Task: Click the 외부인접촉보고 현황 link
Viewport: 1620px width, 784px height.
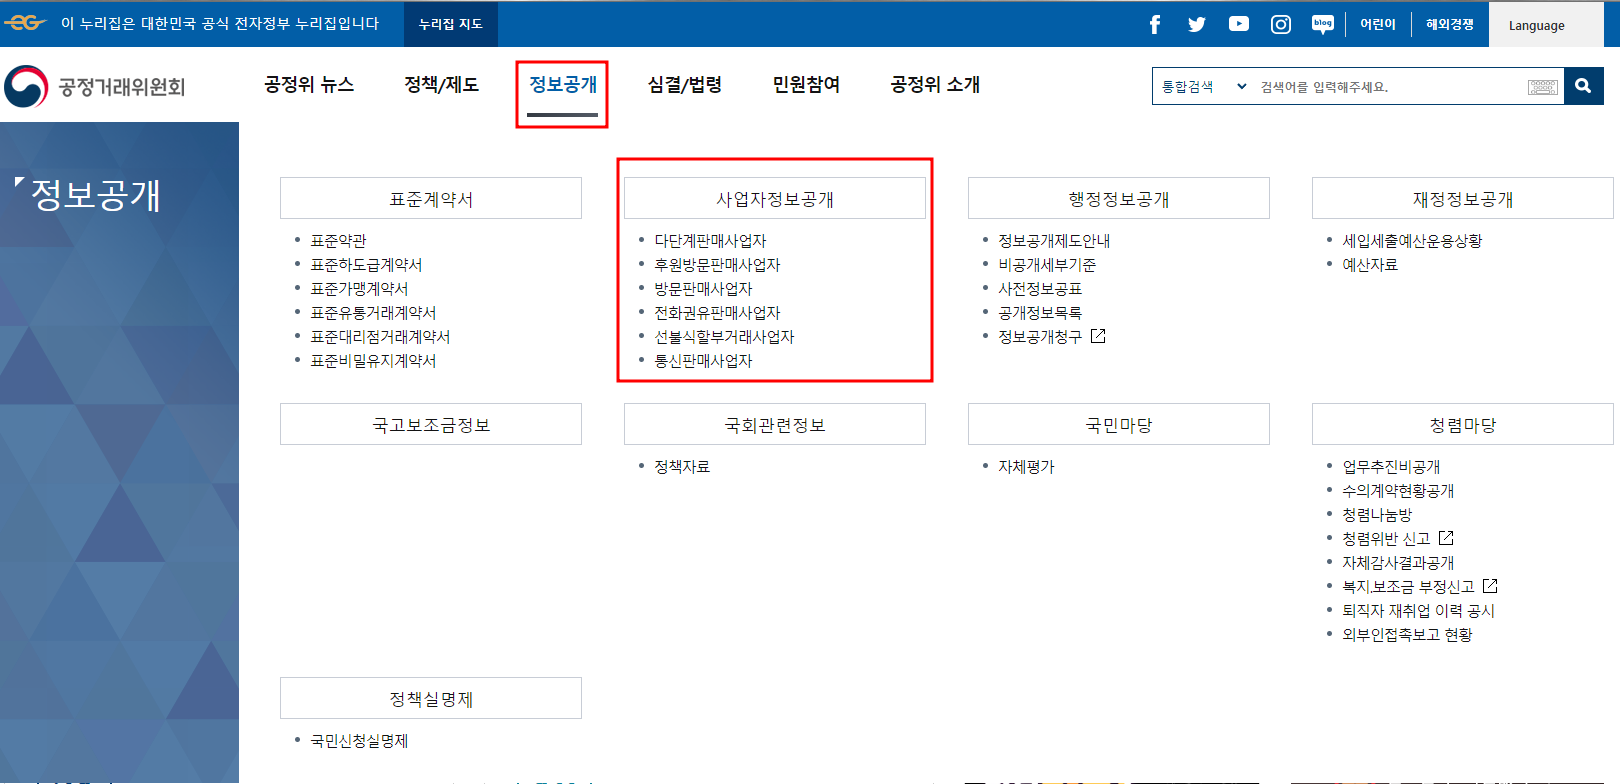Action: click(1407, 635)
